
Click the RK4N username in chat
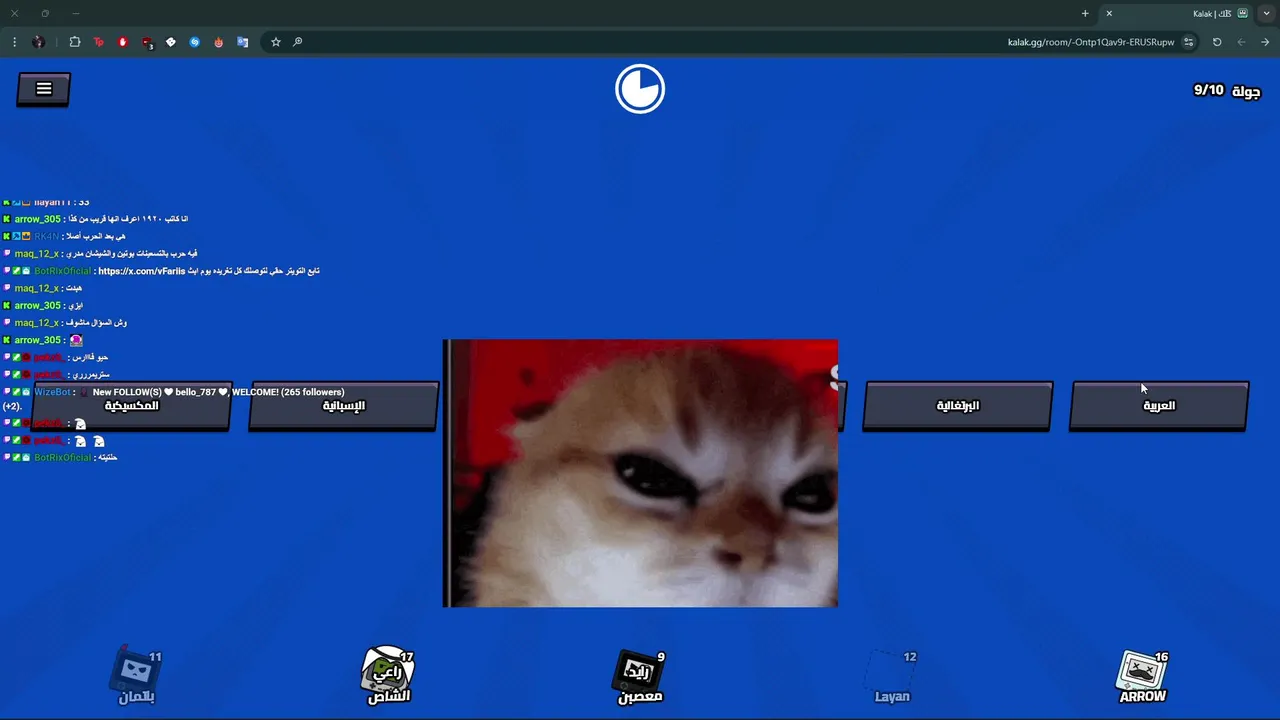coord(47,236)
